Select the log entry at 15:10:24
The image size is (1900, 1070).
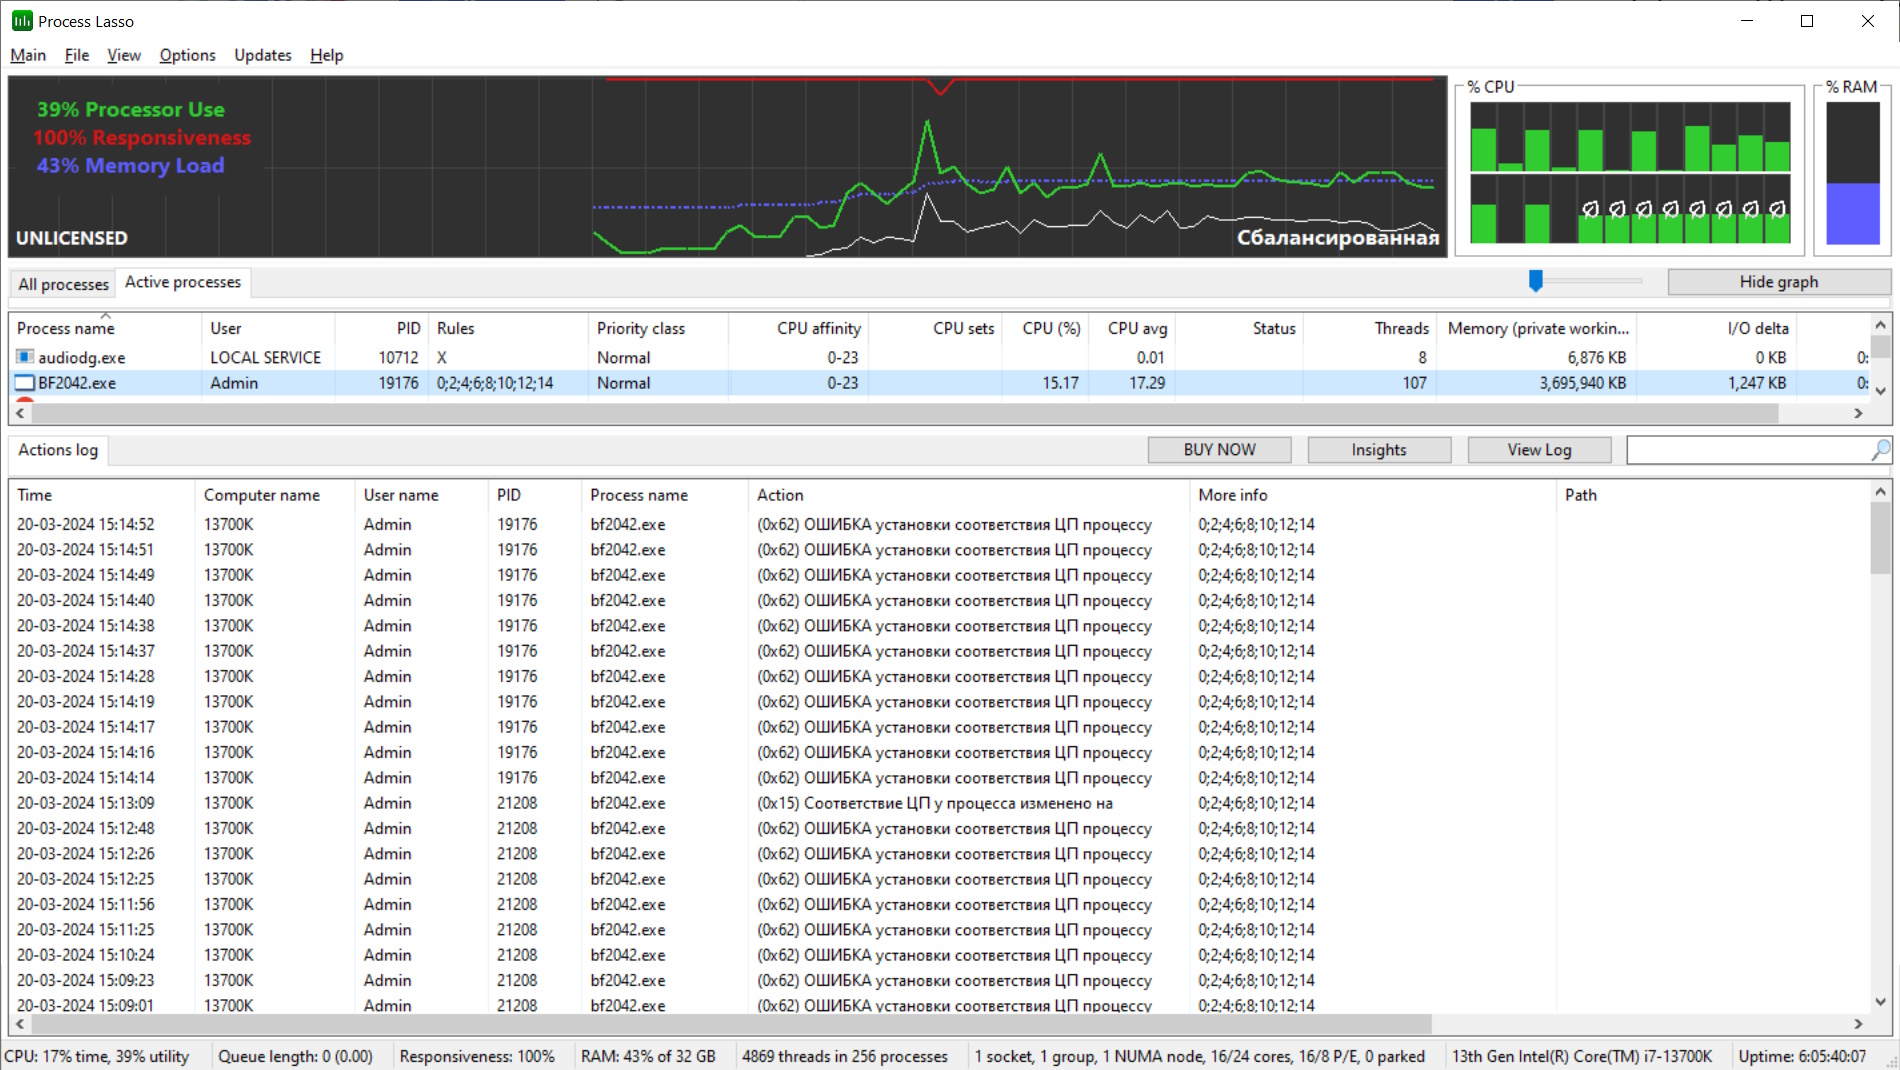[x=939, y=955]
